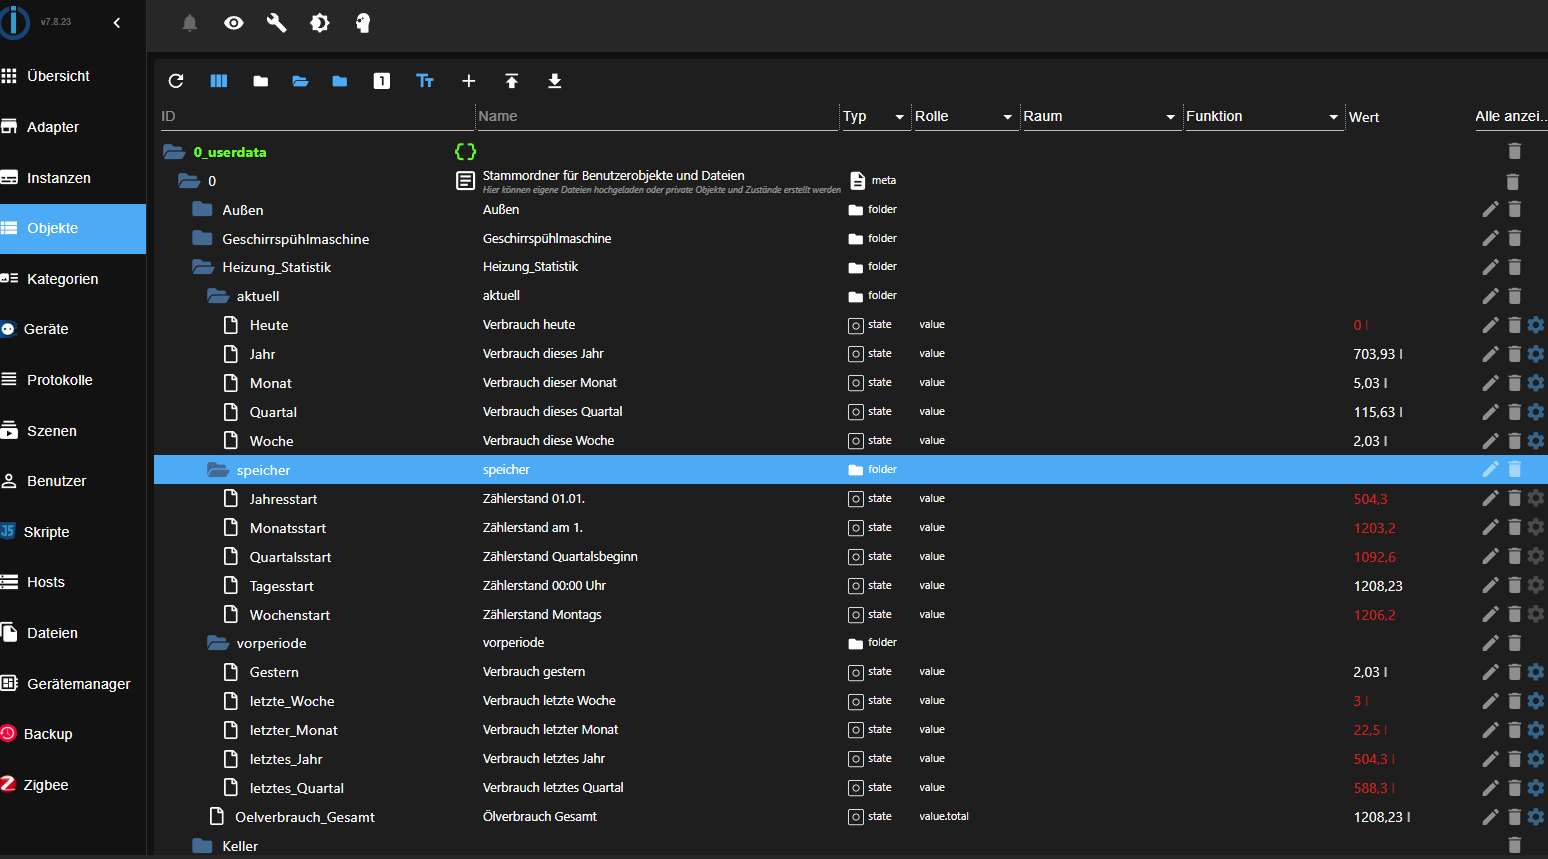The height and width of the screenshot is (859, 1548).
Task: Open custom settings gear for Monat
Action: [1536, 383]
